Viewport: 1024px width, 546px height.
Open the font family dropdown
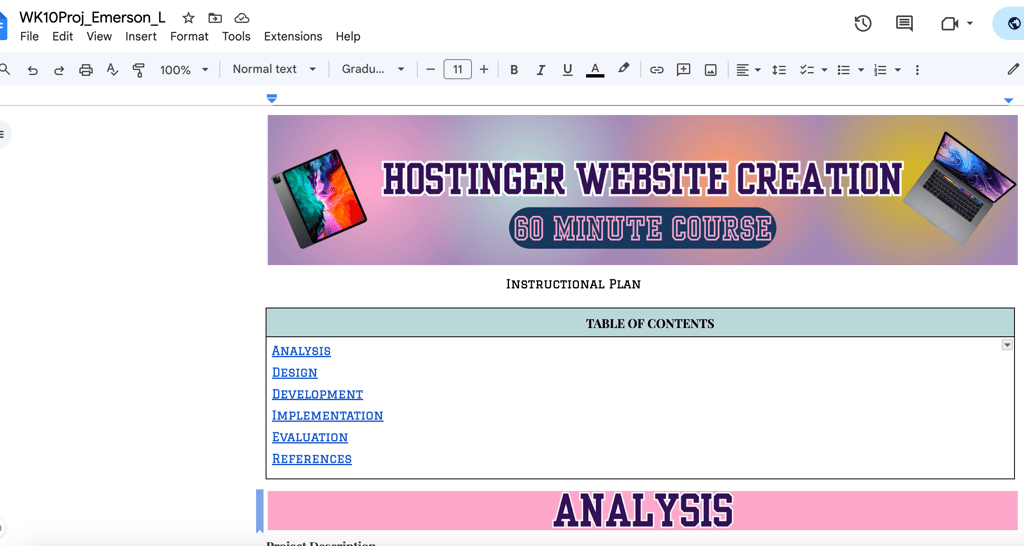(373, 69)
